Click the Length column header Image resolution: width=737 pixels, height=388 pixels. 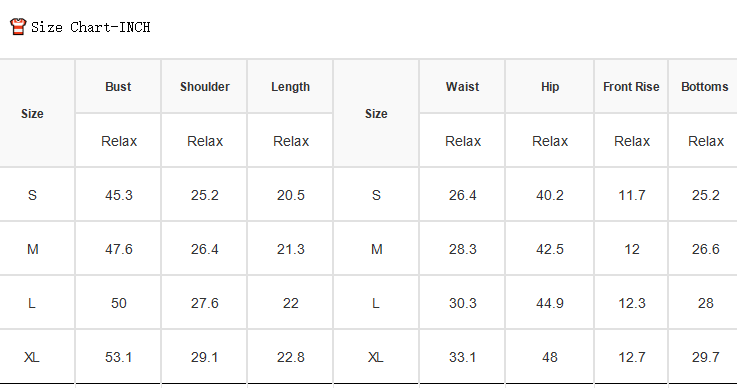point(290,87)
